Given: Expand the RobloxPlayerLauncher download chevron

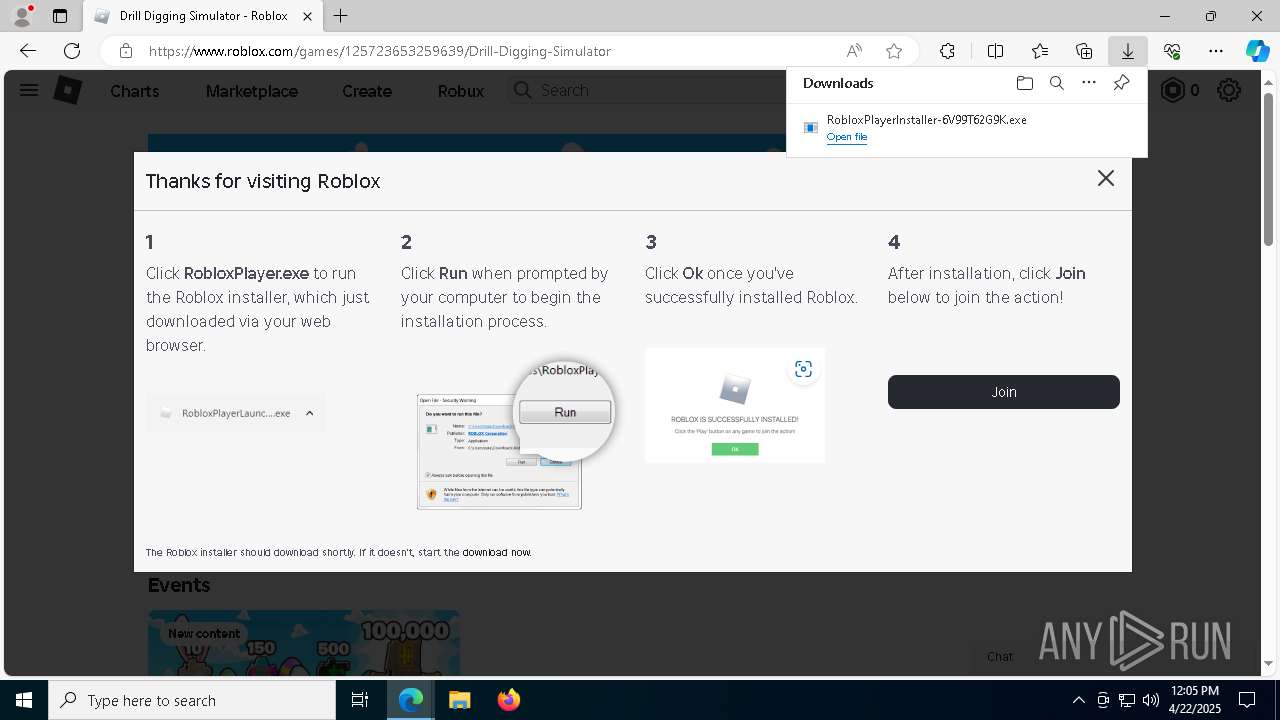Looking at the screenshot, I should (x=310, y=413).
